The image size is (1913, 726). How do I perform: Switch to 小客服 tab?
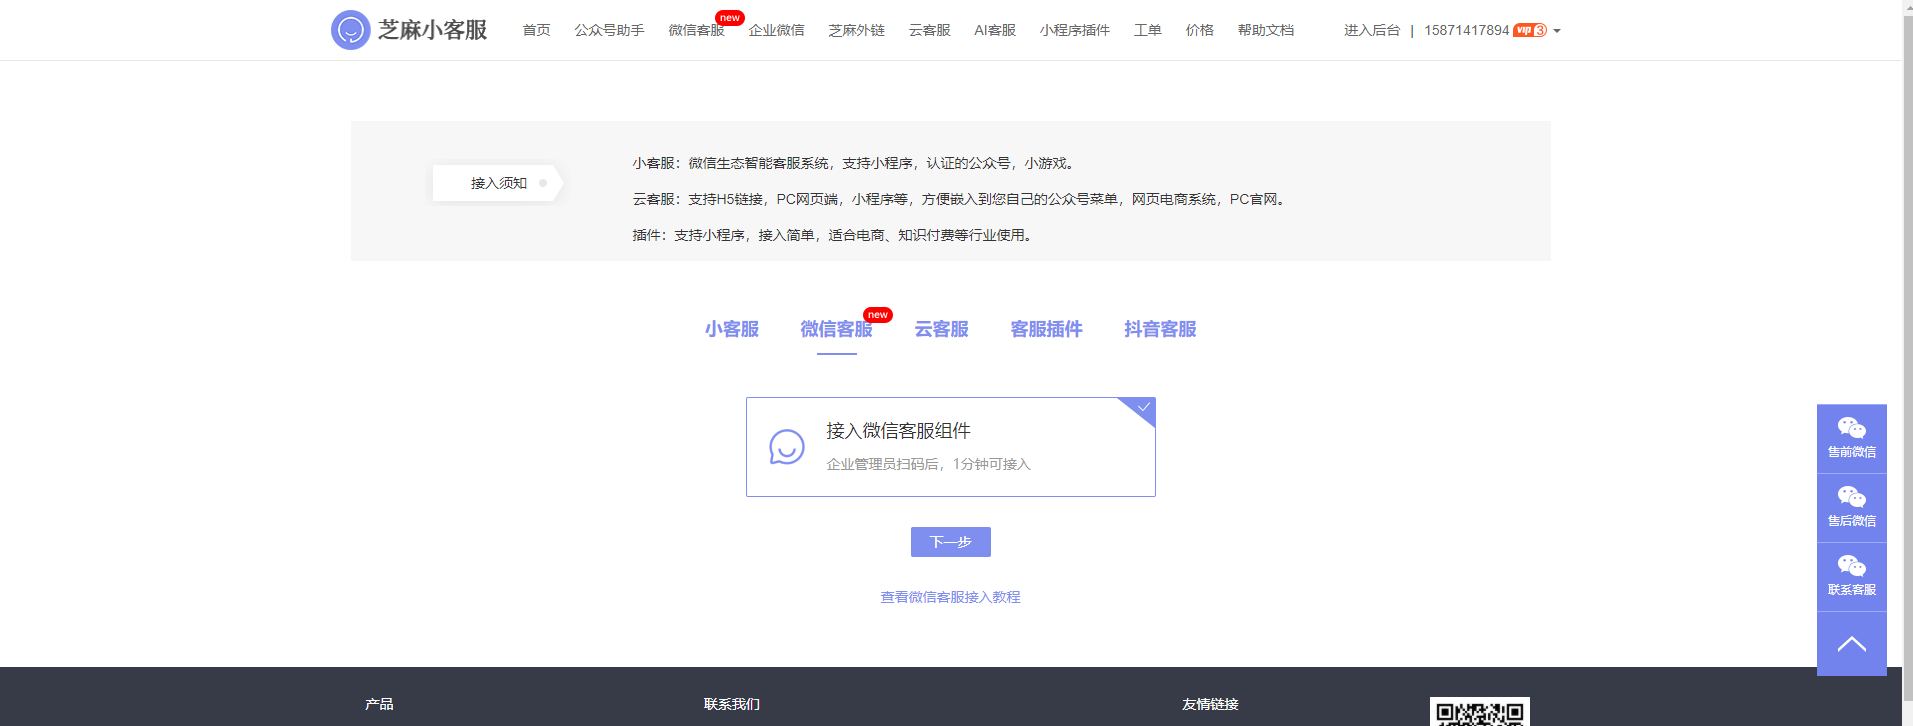731,329
